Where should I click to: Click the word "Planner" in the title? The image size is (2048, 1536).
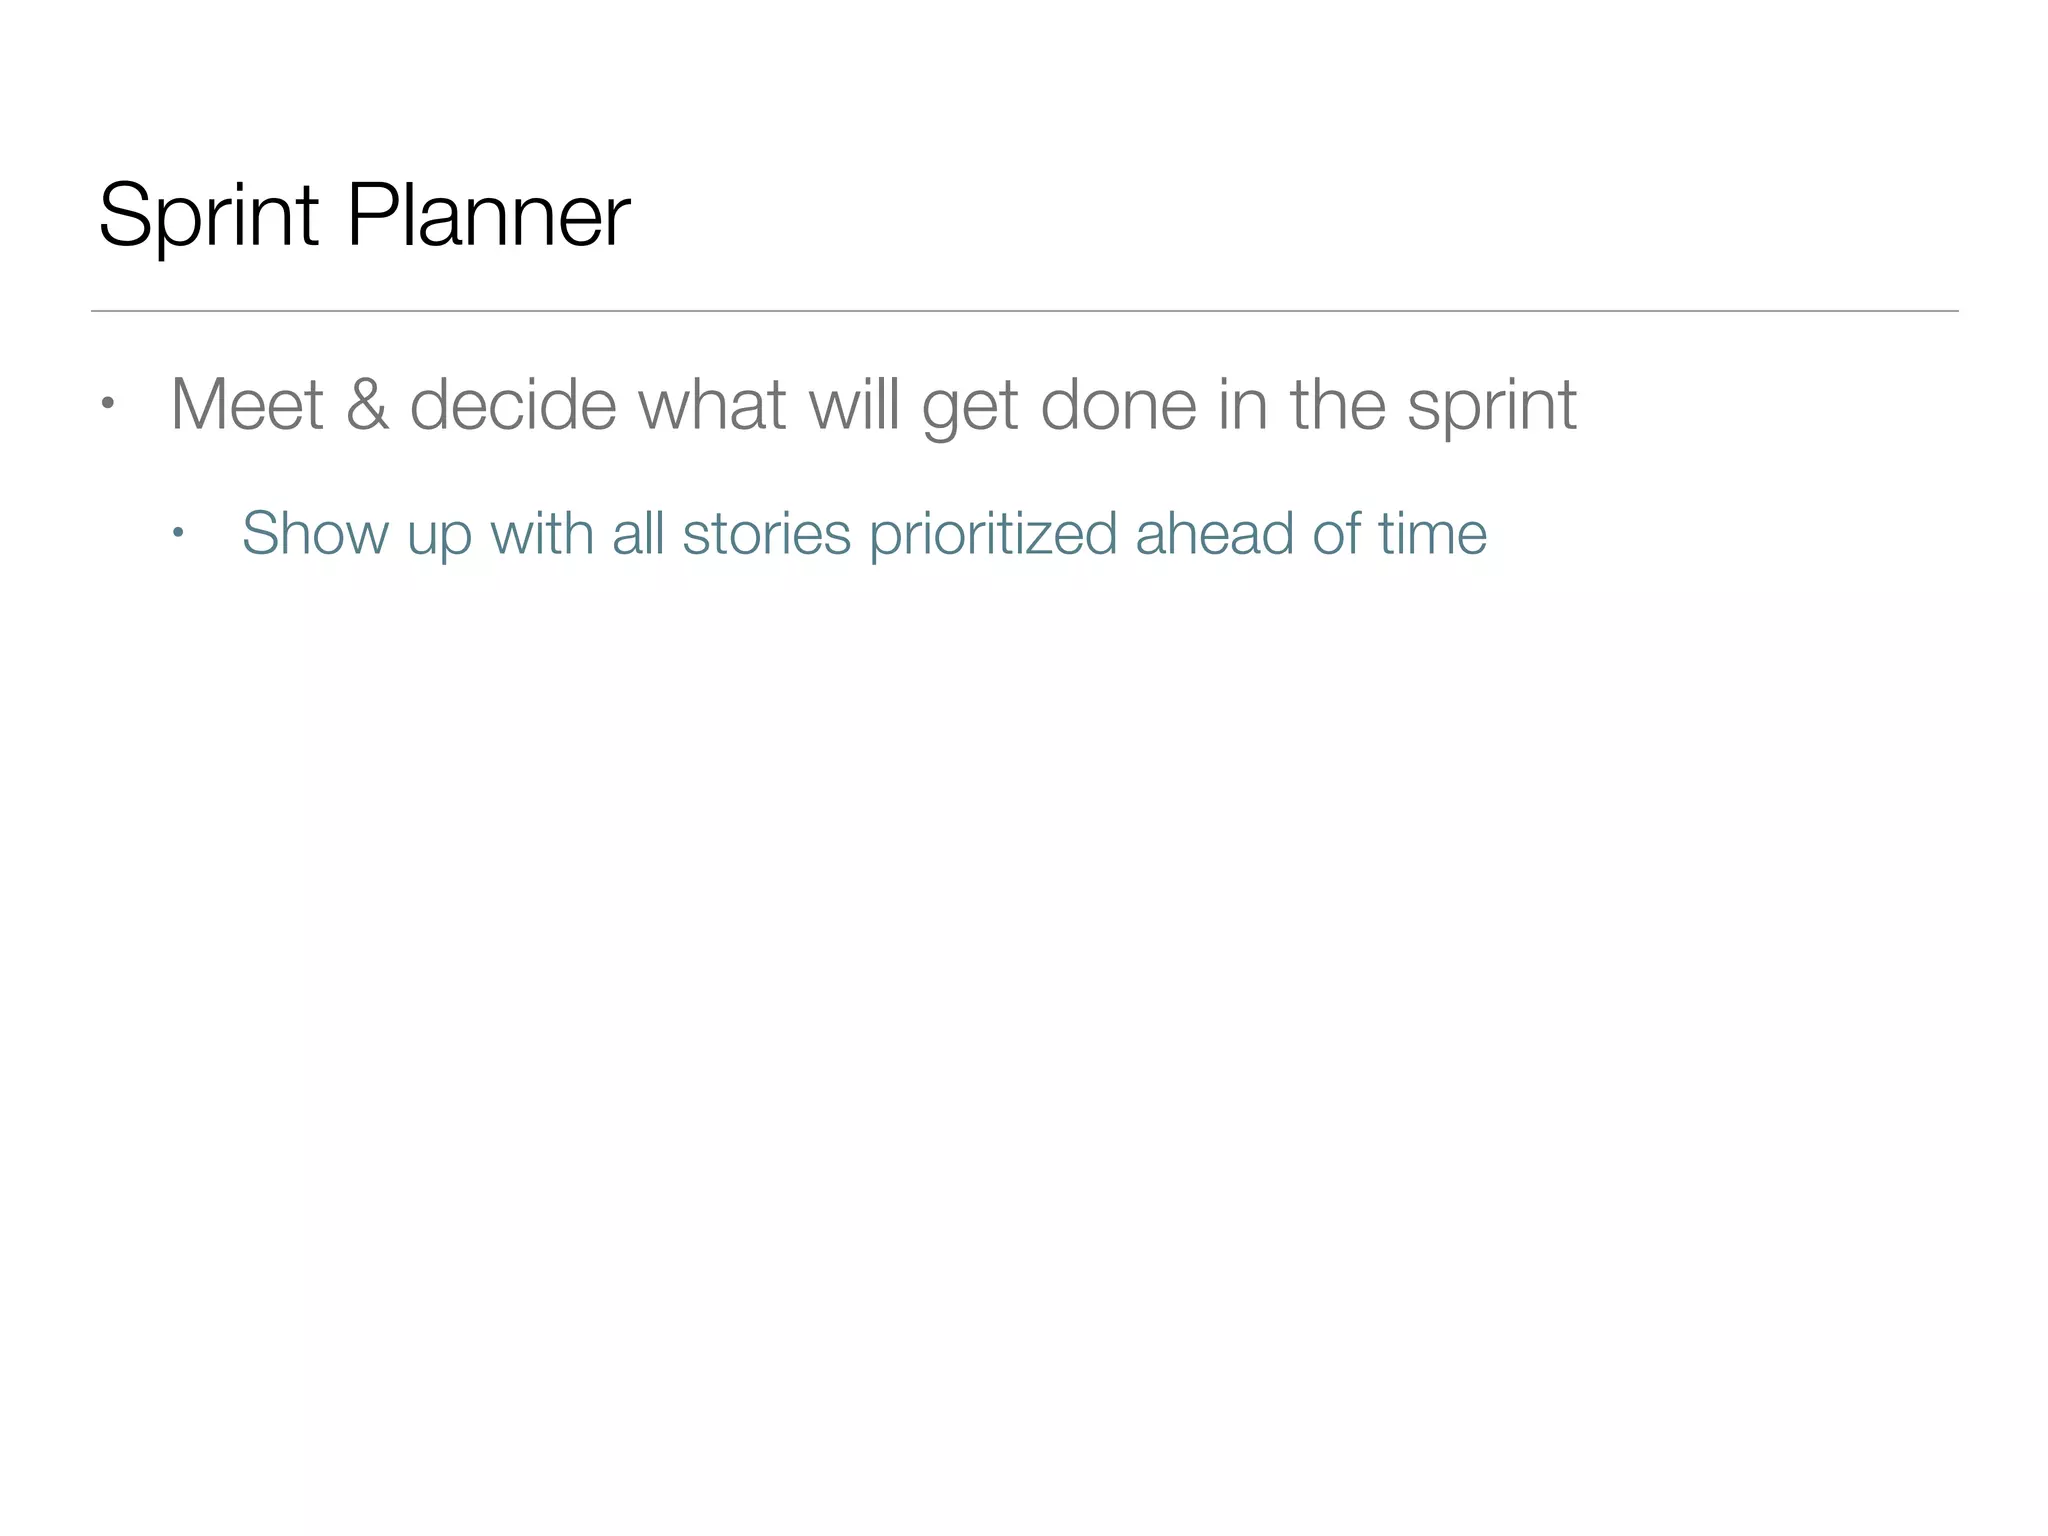[488, 215]
